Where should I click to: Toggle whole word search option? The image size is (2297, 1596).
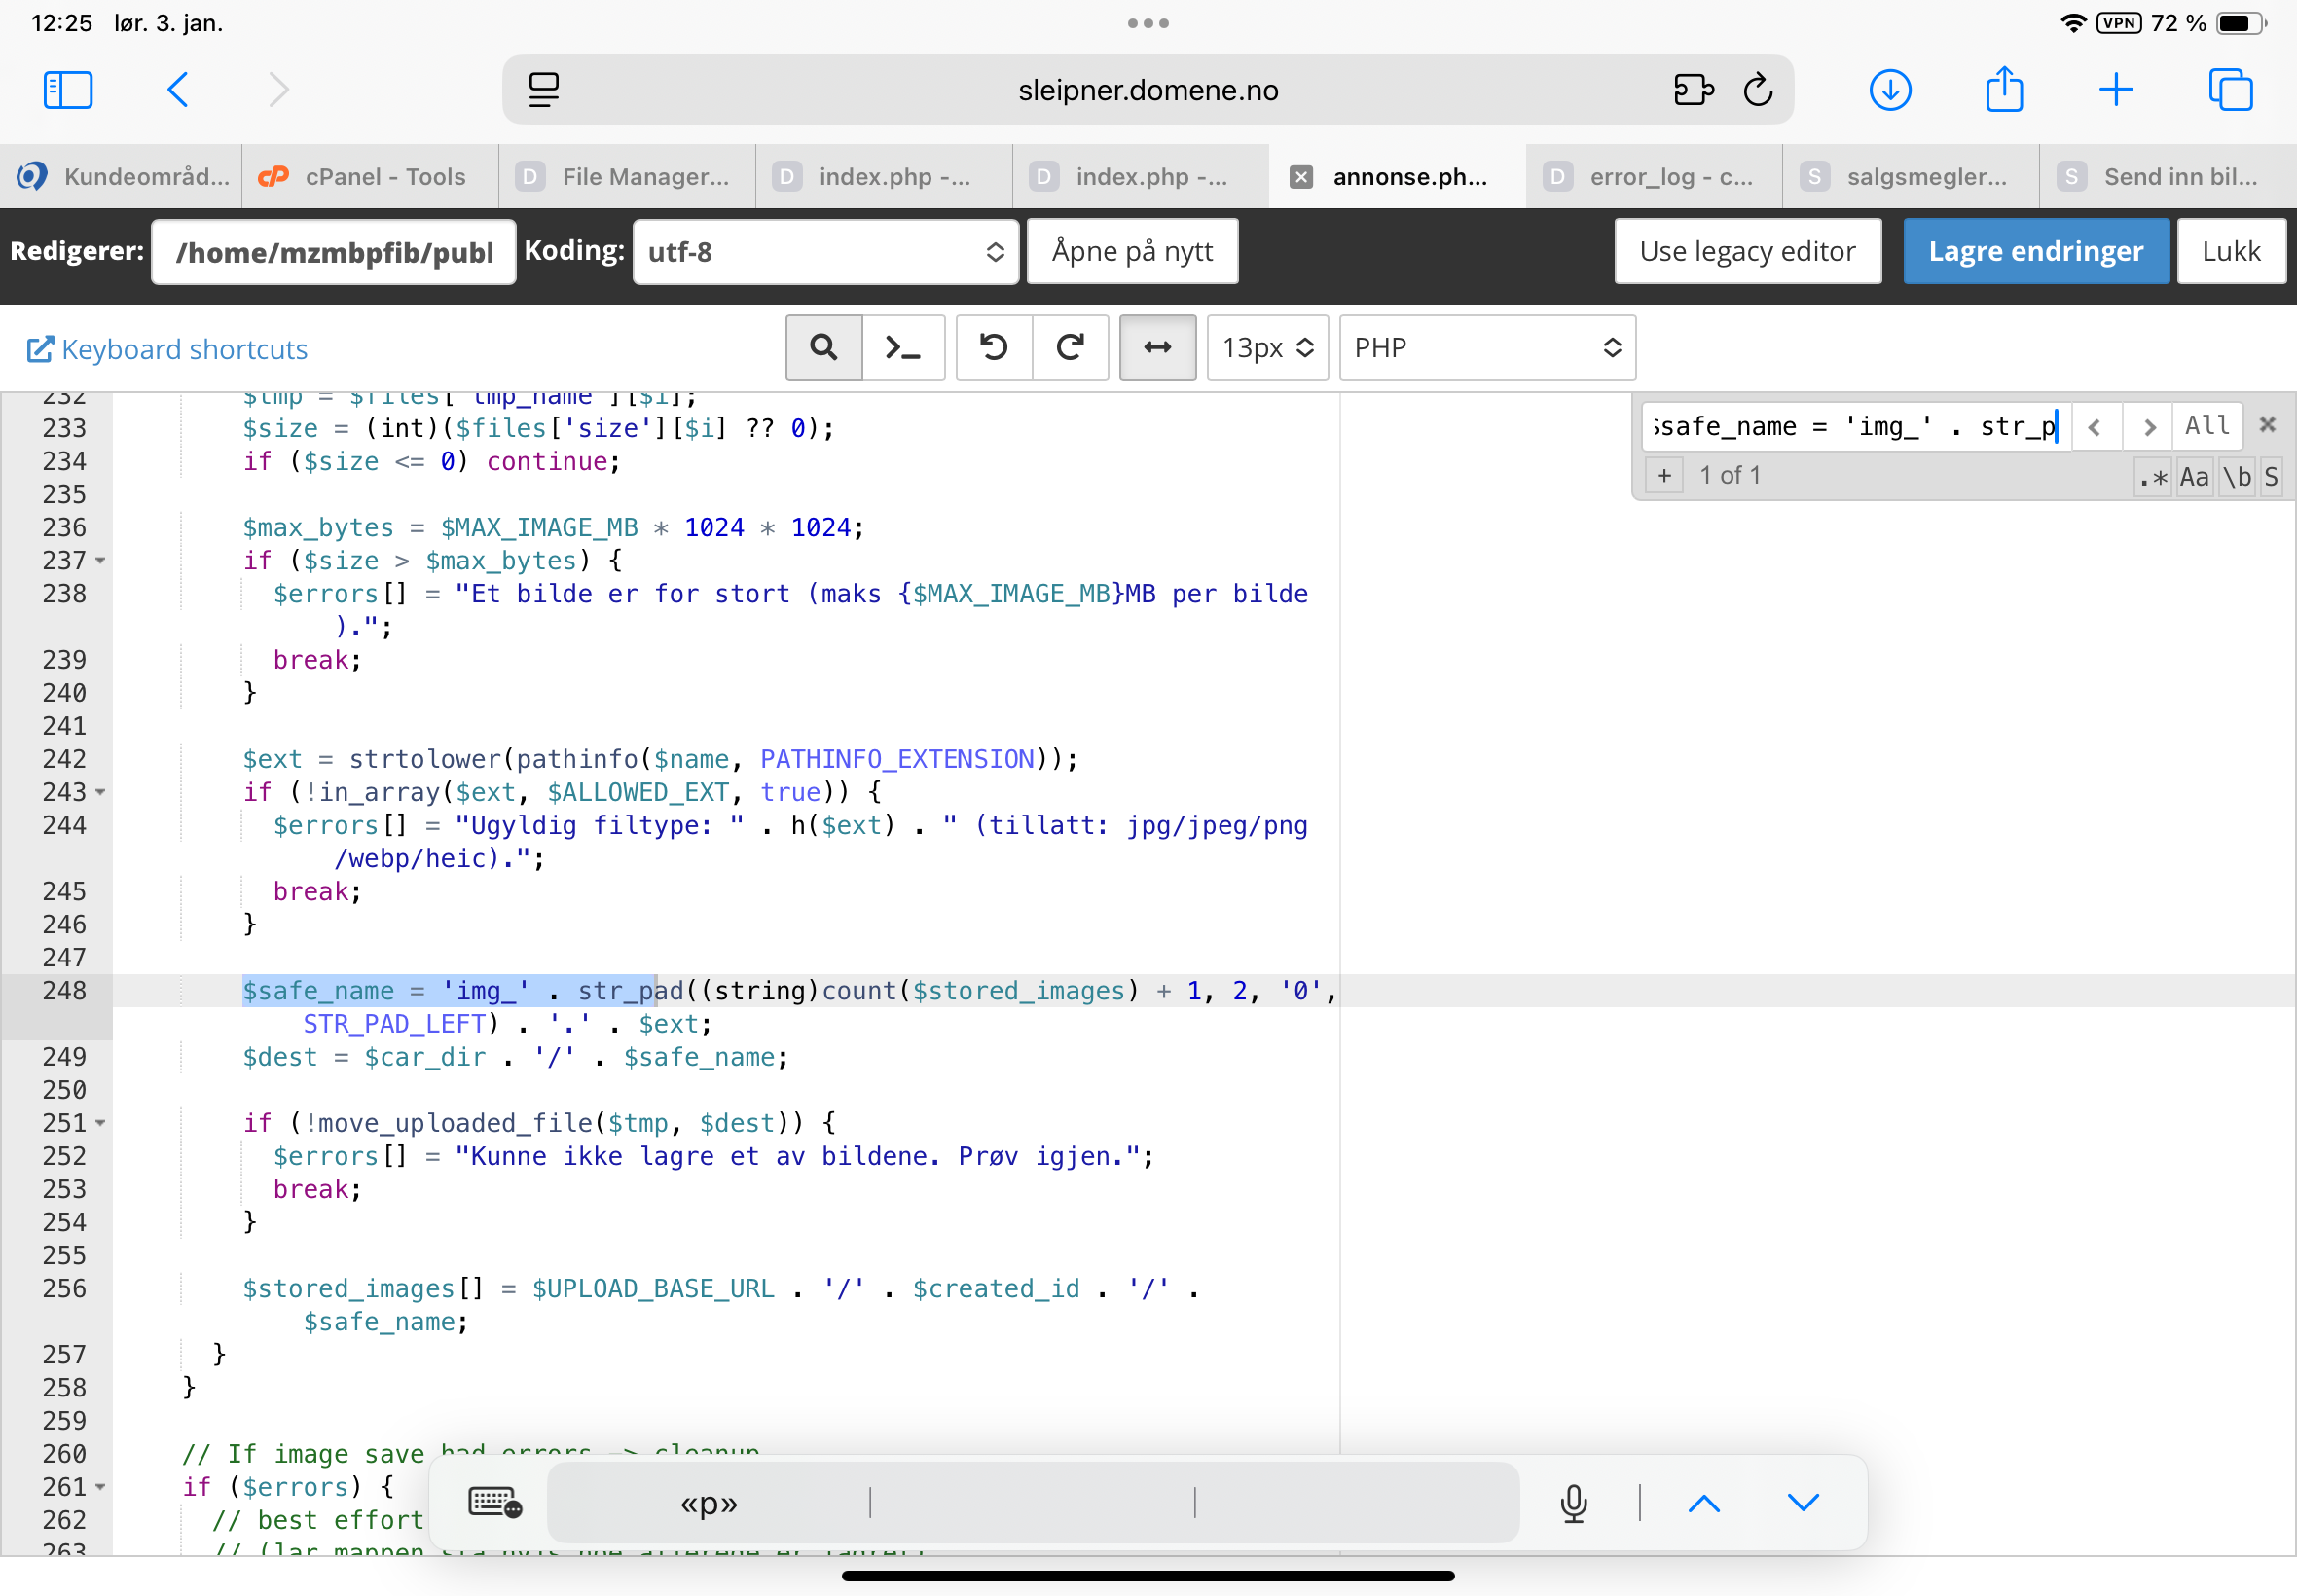[2237, 477]
